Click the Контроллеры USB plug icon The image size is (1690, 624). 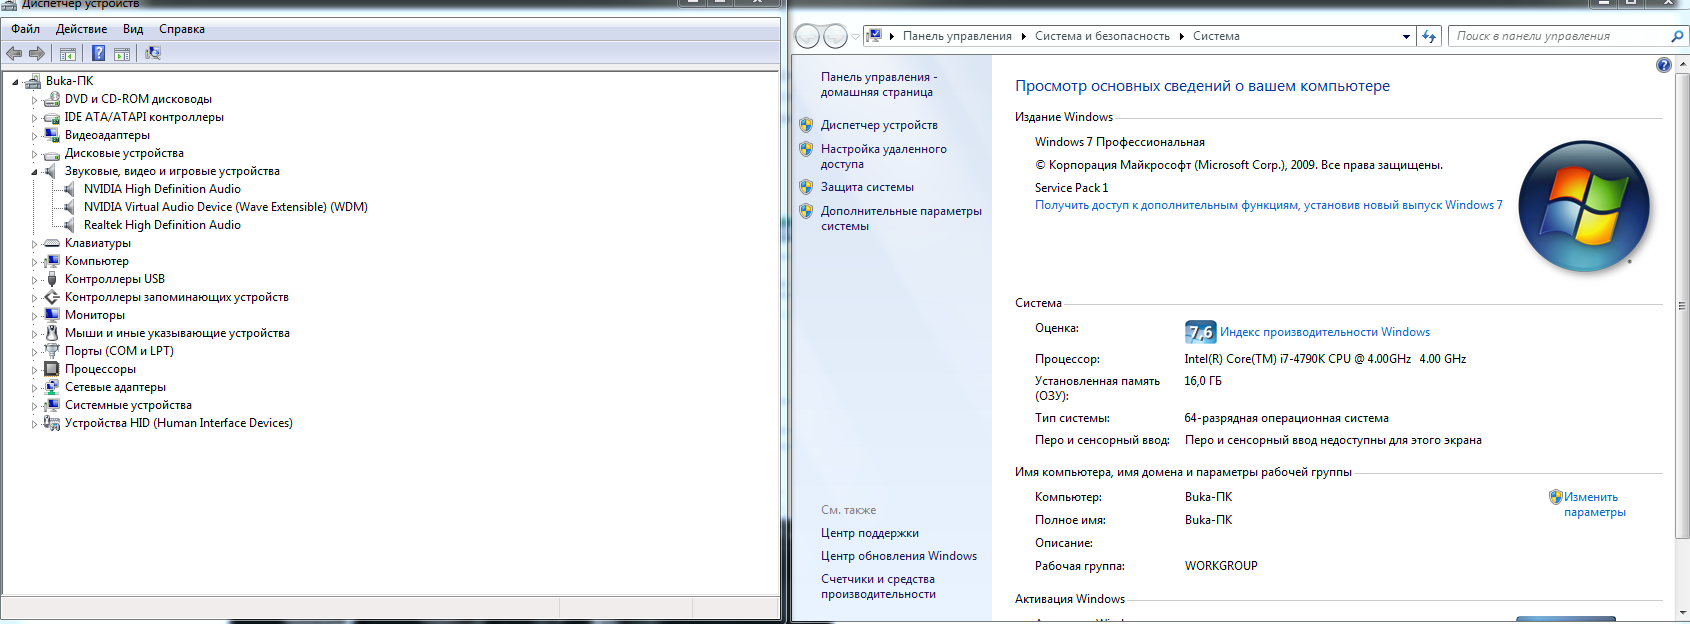pyautogui.click(x=52, y=279)
